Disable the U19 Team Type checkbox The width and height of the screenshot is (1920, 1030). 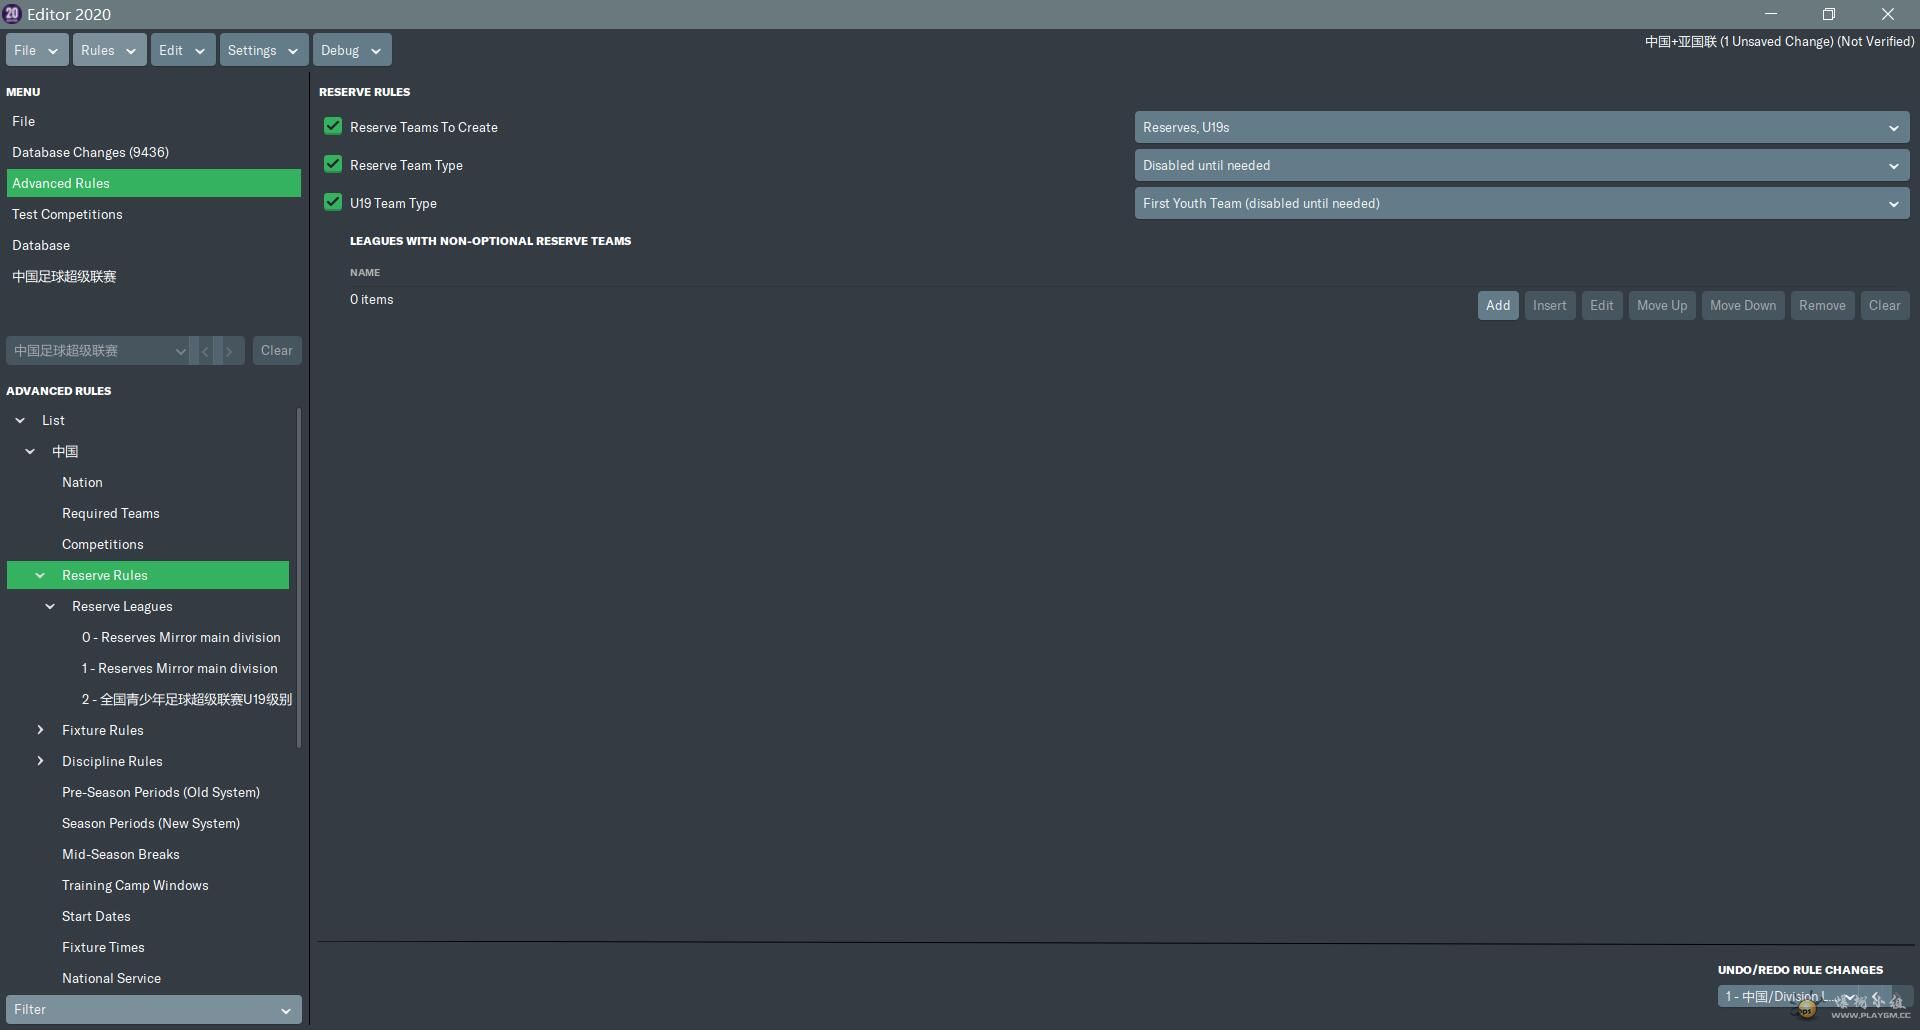pos(333,203)
